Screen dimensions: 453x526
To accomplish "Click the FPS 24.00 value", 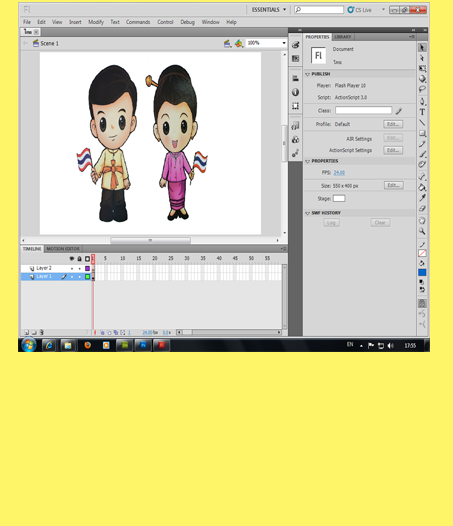I will pos(339,173).
